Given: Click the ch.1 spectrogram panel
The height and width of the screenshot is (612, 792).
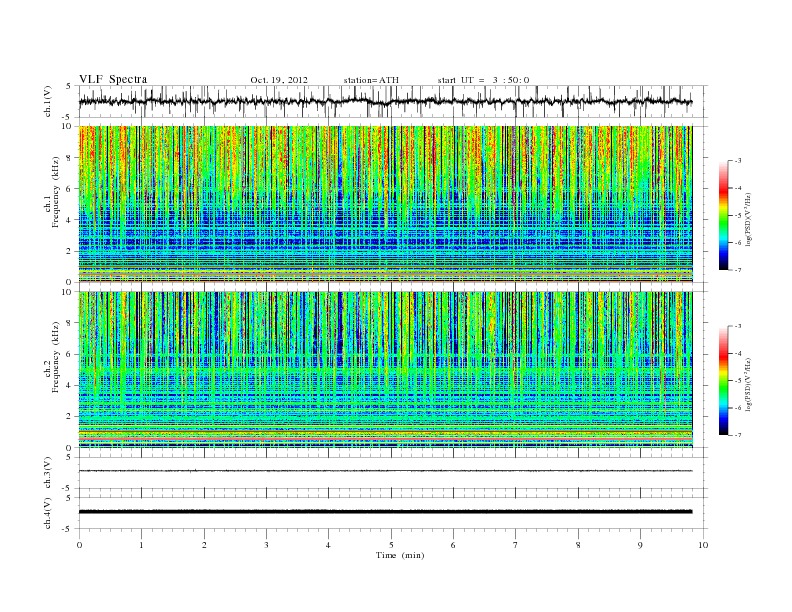Looking at the screenshot, I should point(385,204).
